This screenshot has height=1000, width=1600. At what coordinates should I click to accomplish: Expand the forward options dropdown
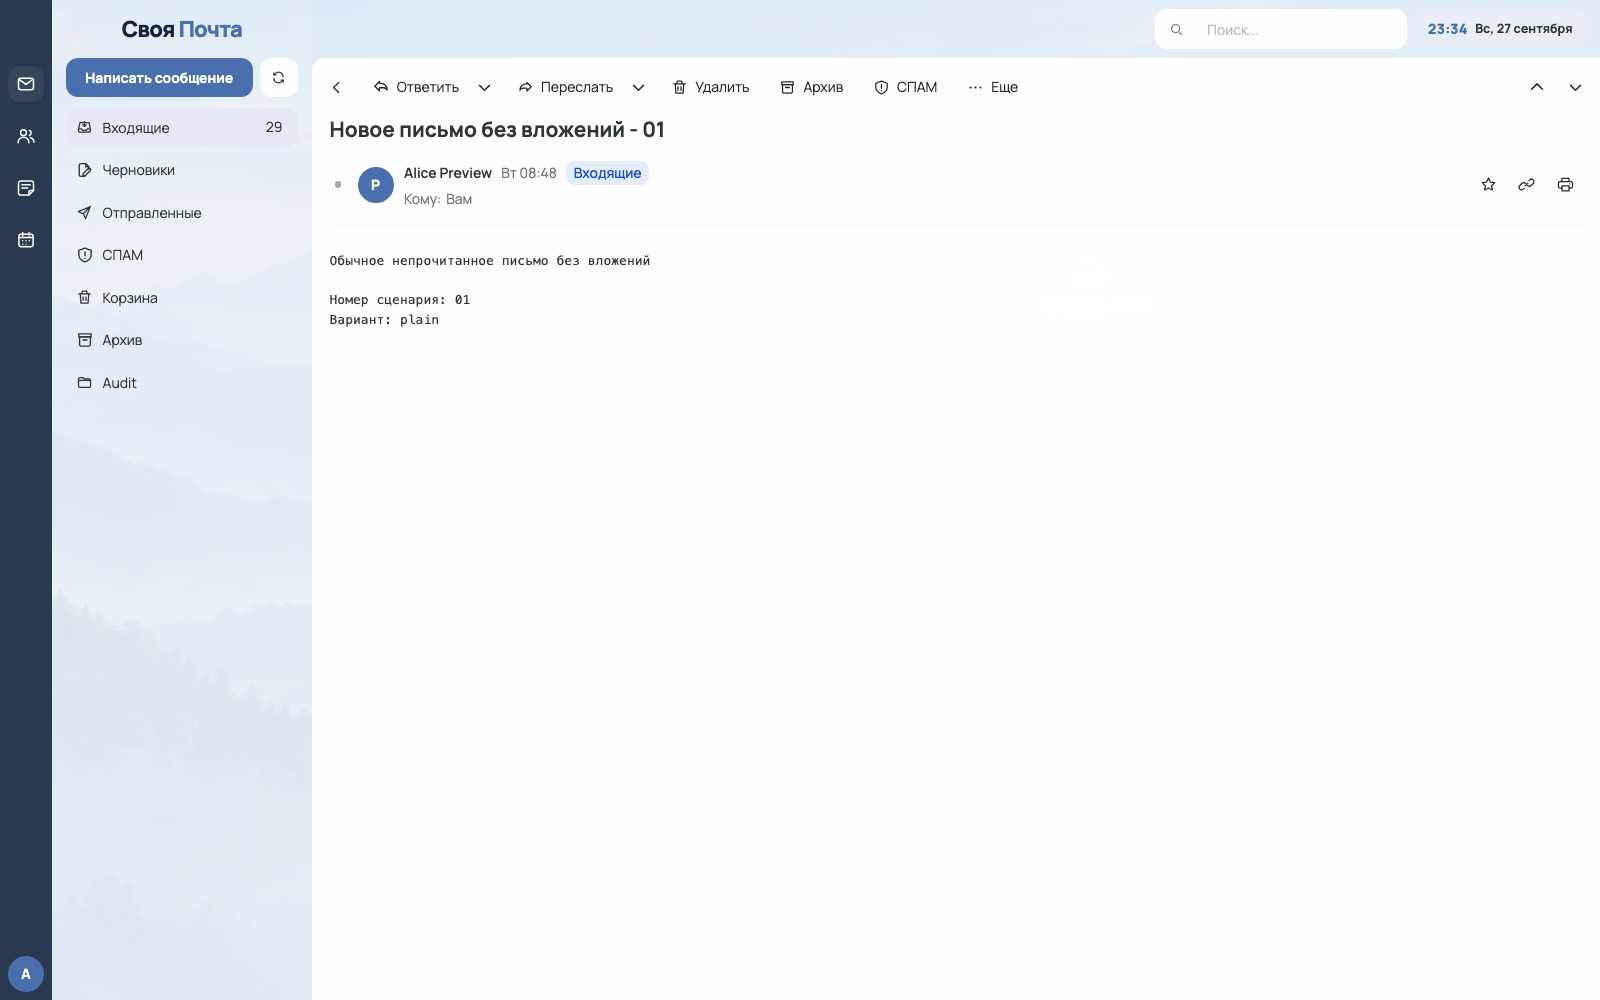(x=638, y=87)
